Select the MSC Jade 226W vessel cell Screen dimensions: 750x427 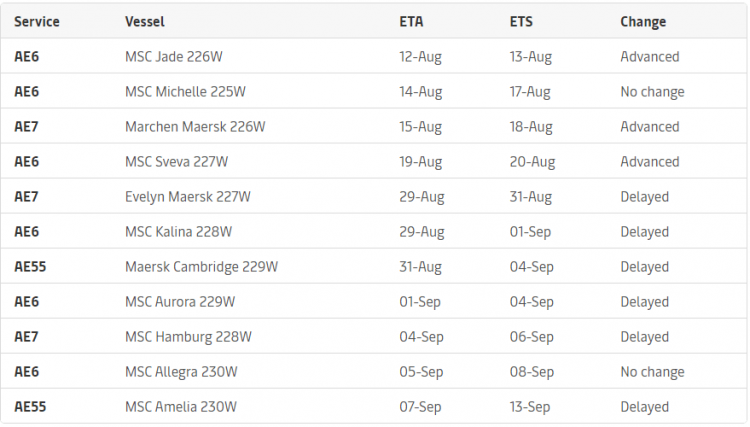[x=174, y=56]
